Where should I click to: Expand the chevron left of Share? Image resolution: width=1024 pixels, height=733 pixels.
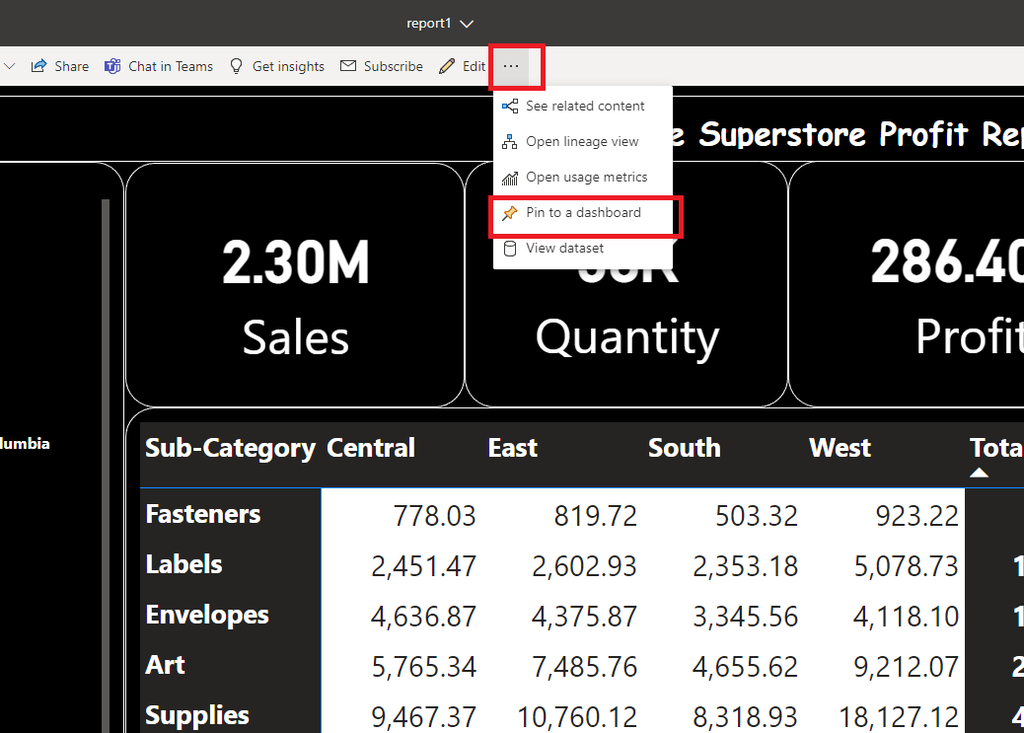10,66
